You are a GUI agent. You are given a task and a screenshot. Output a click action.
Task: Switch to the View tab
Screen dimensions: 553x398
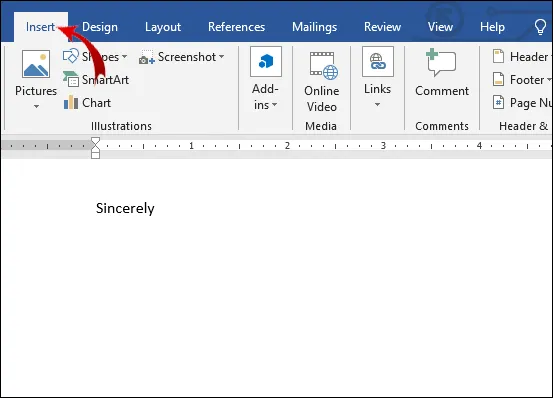440,27
